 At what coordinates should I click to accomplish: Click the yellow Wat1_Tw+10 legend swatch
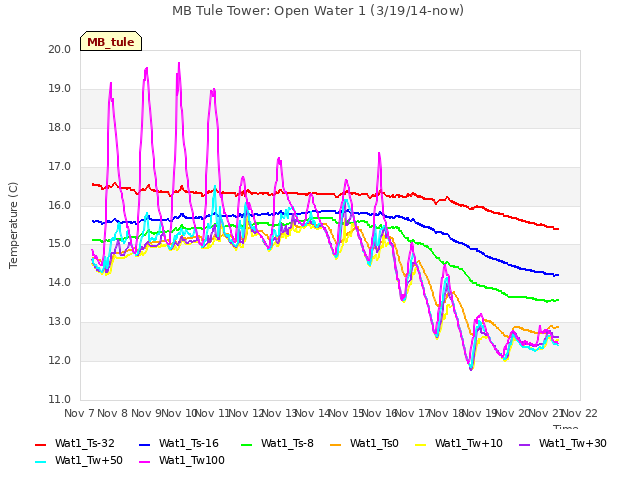420,444
